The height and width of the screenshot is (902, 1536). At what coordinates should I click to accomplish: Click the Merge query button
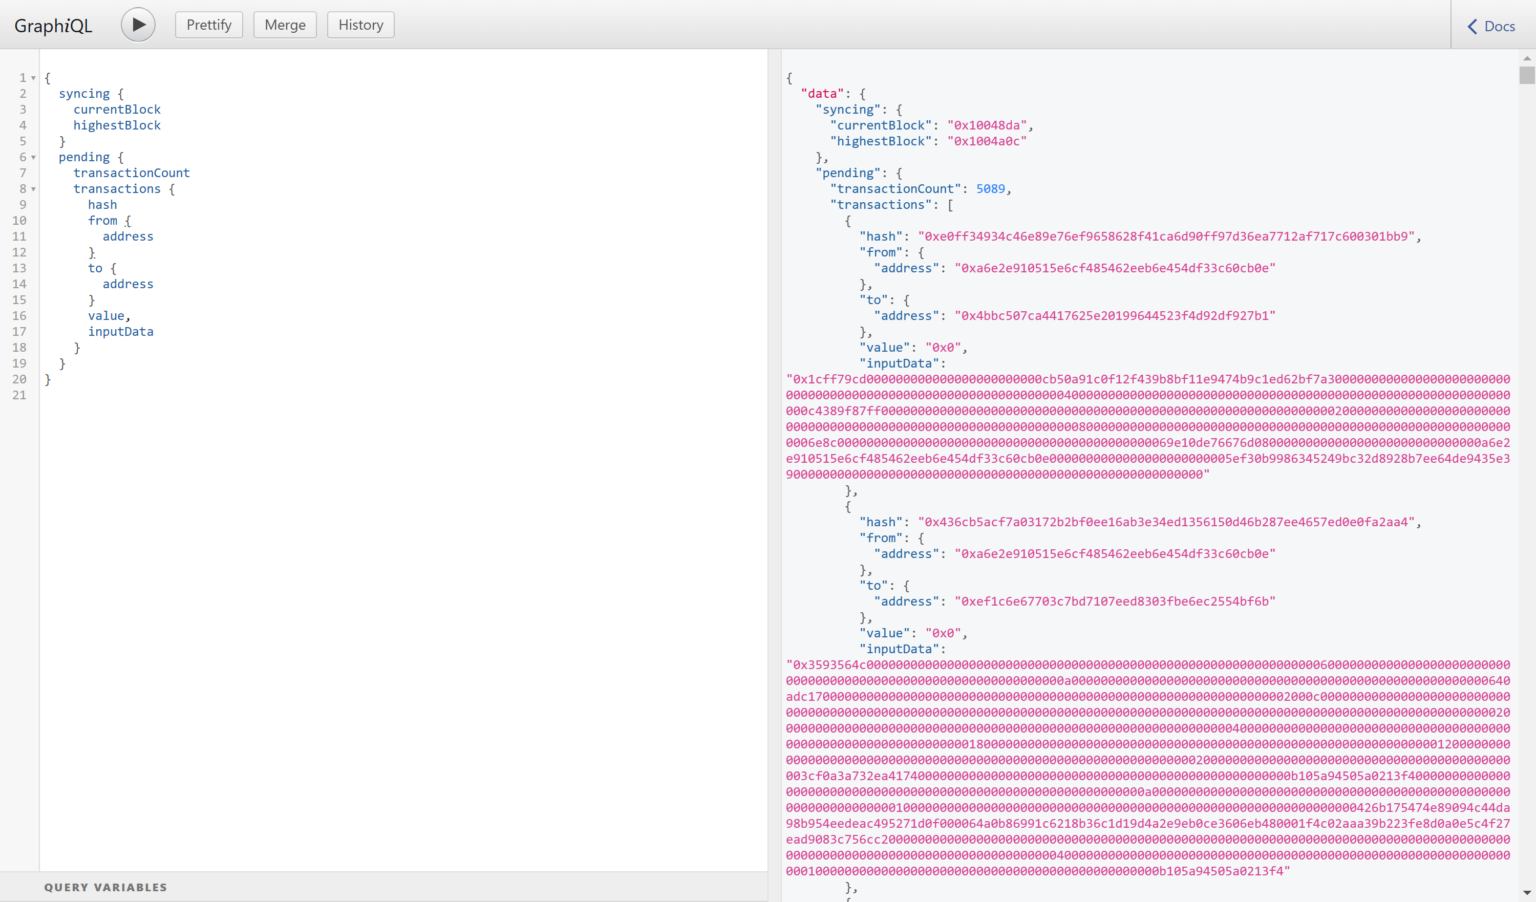coord(285,25)
